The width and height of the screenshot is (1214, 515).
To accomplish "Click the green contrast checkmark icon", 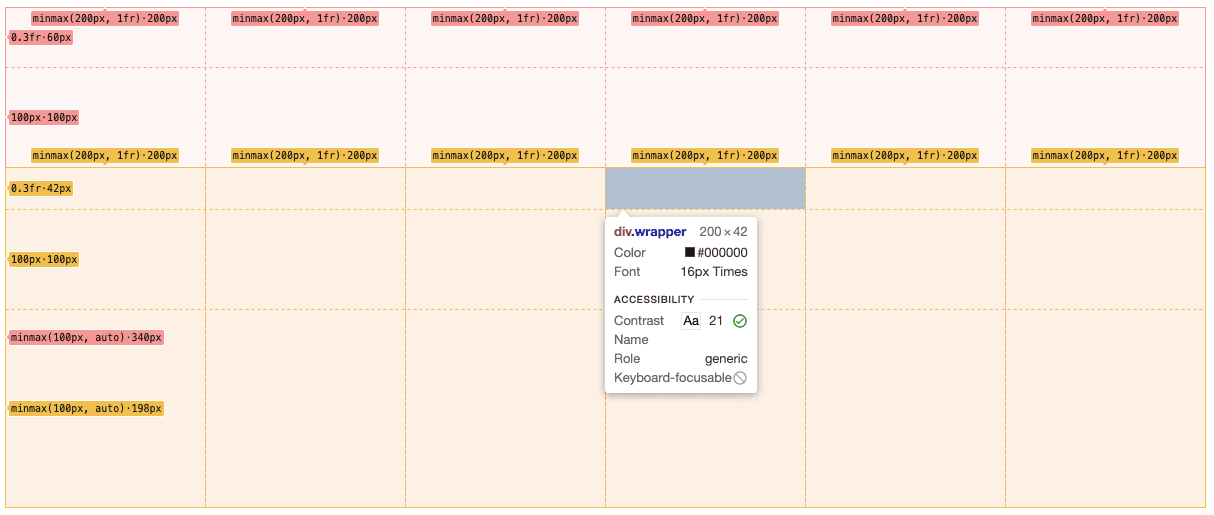I will (x=740, y=321).
